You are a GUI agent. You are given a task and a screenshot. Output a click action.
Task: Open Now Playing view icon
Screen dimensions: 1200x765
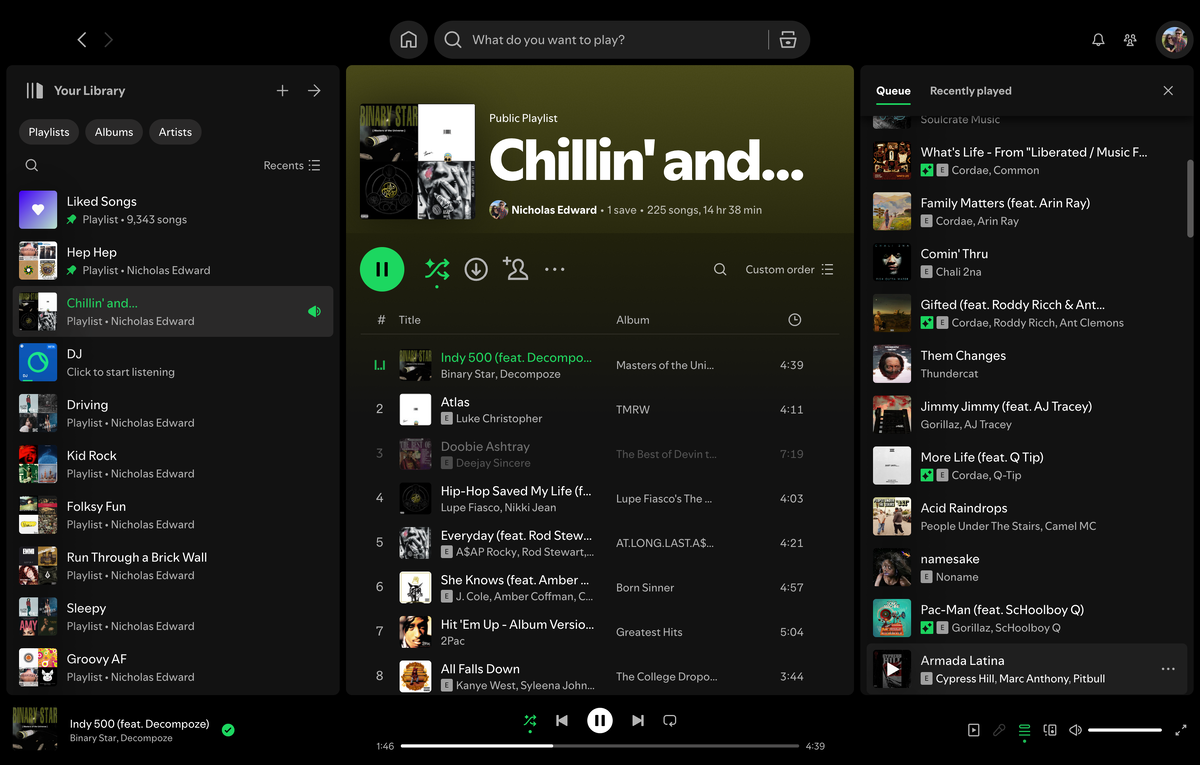(974, 730)
